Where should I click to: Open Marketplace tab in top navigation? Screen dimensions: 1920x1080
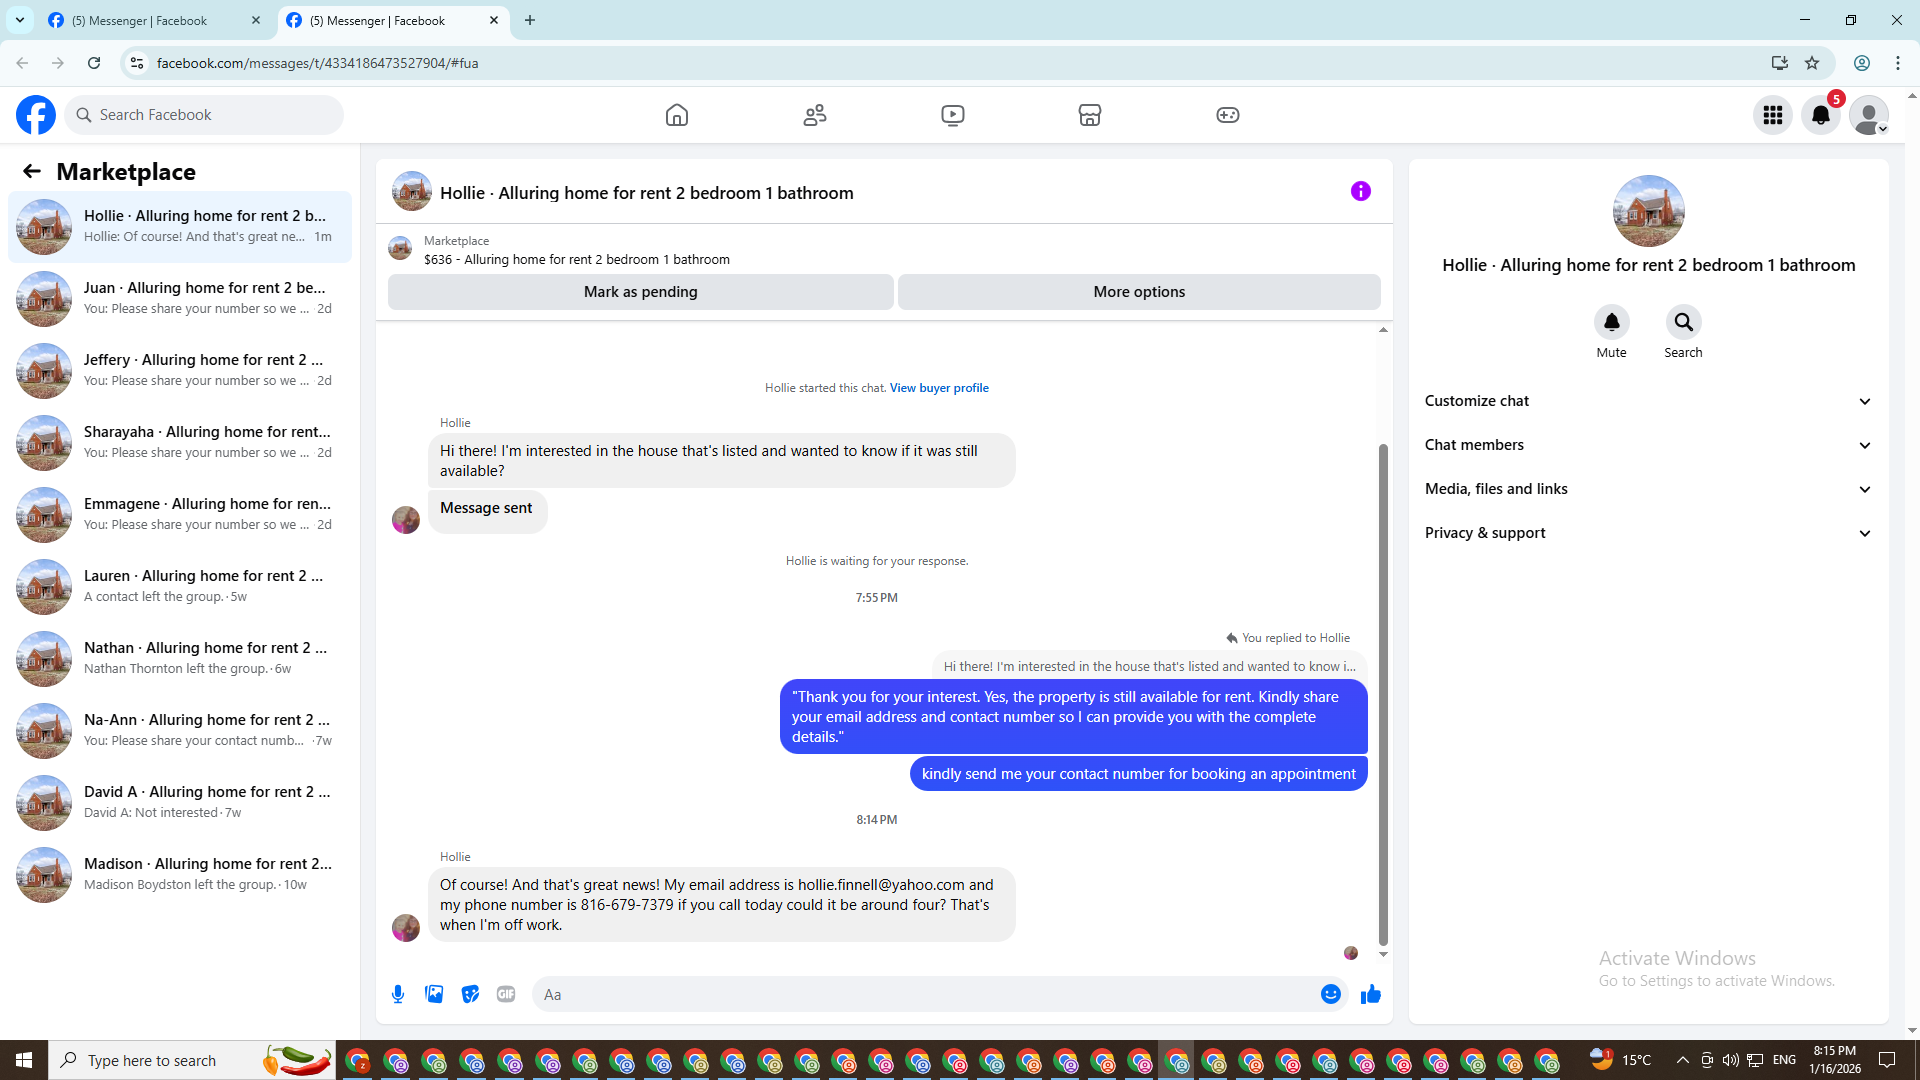[1089, 115]
